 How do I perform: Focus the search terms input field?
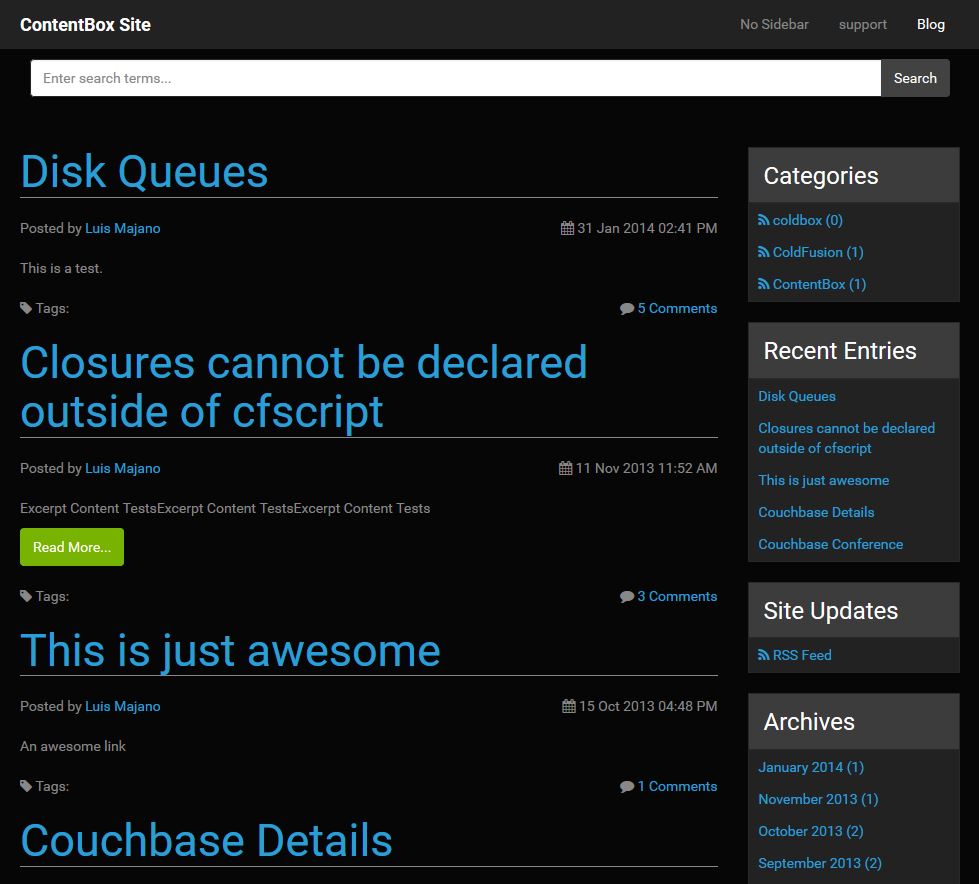(455, 78)
